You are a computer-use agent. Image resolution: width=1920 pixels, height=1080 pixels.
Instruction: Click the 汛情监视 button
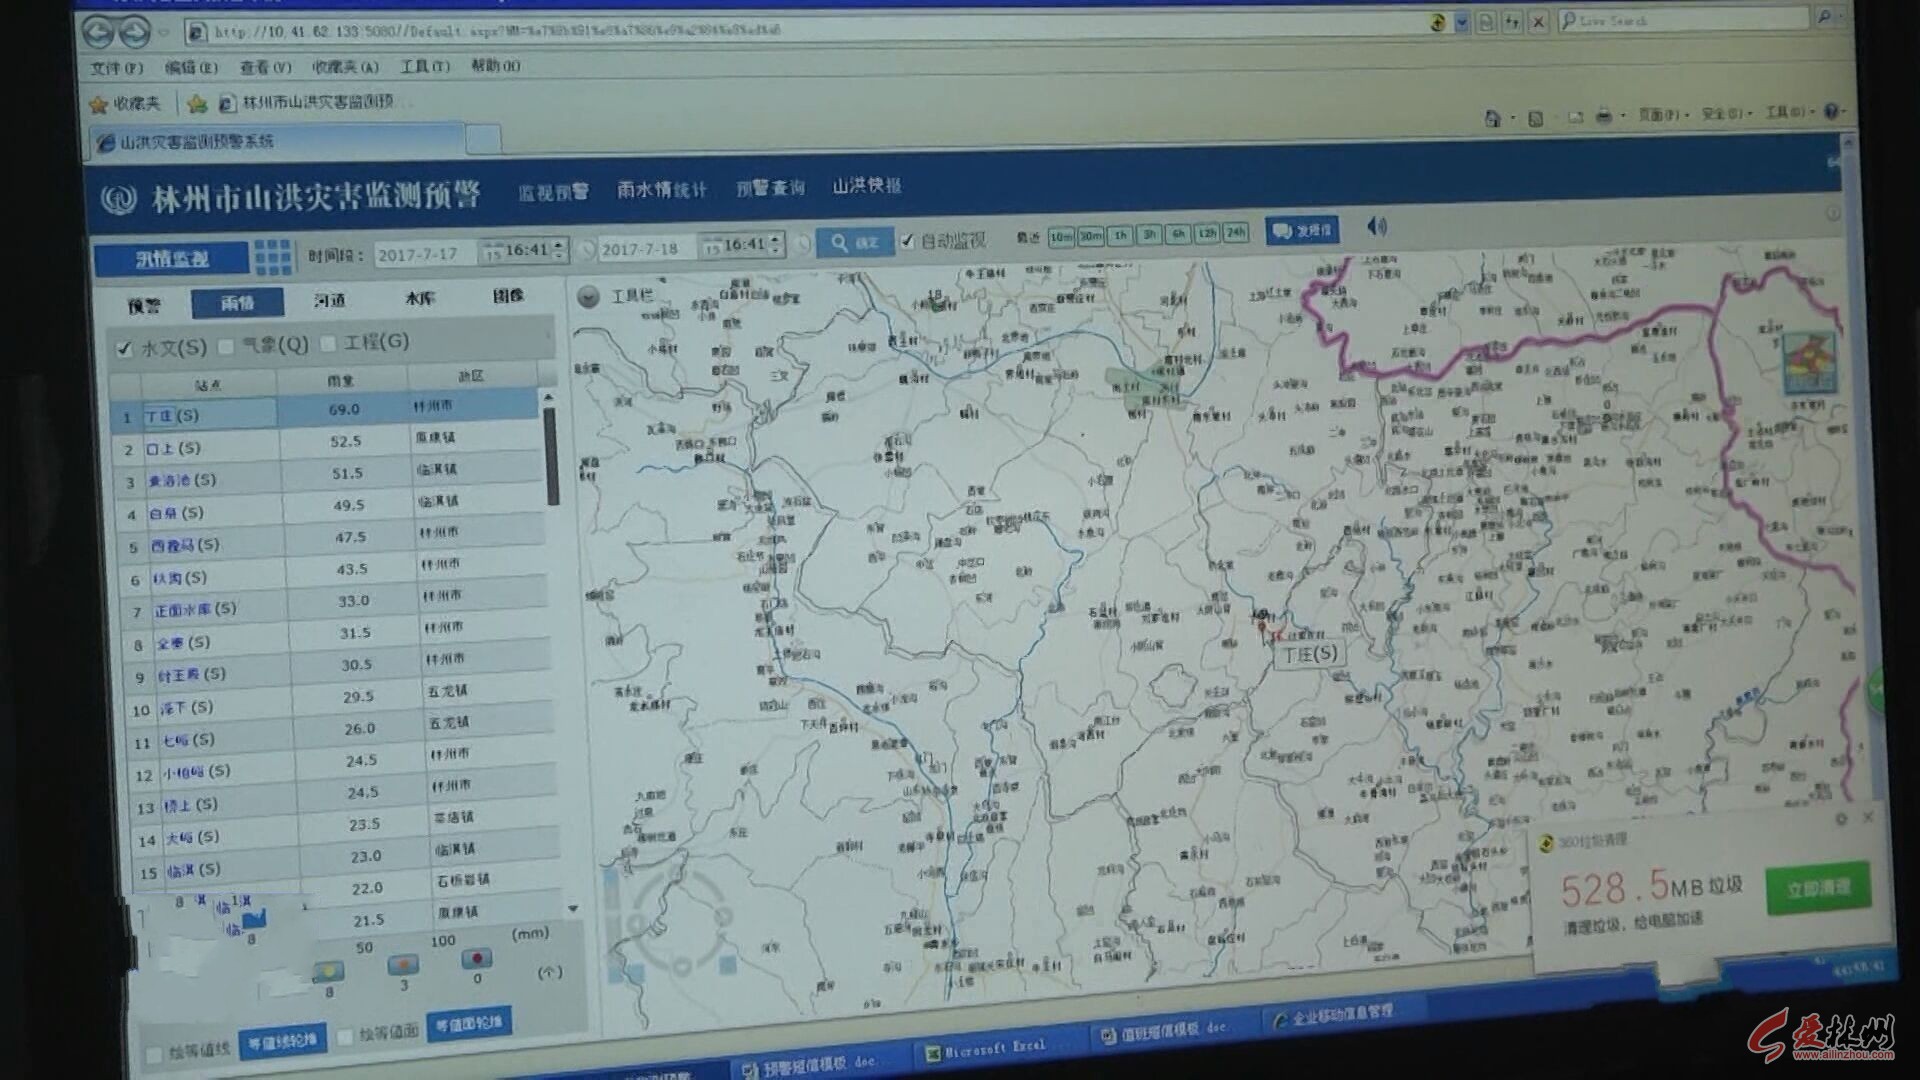point(171,259)
